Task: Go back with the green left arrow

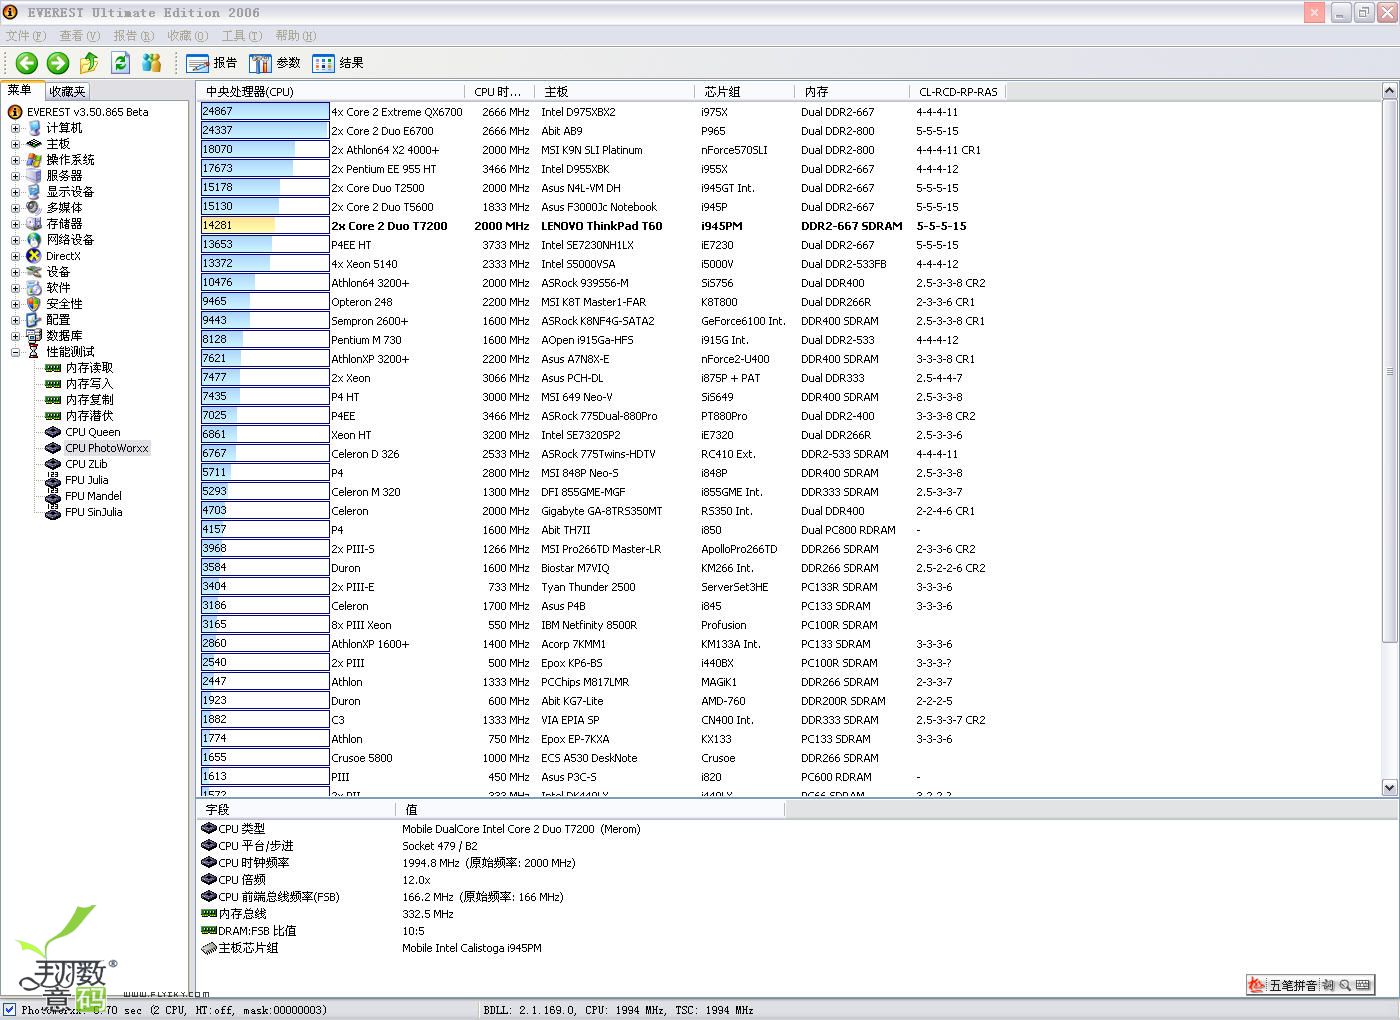Action: coord(27,63)
